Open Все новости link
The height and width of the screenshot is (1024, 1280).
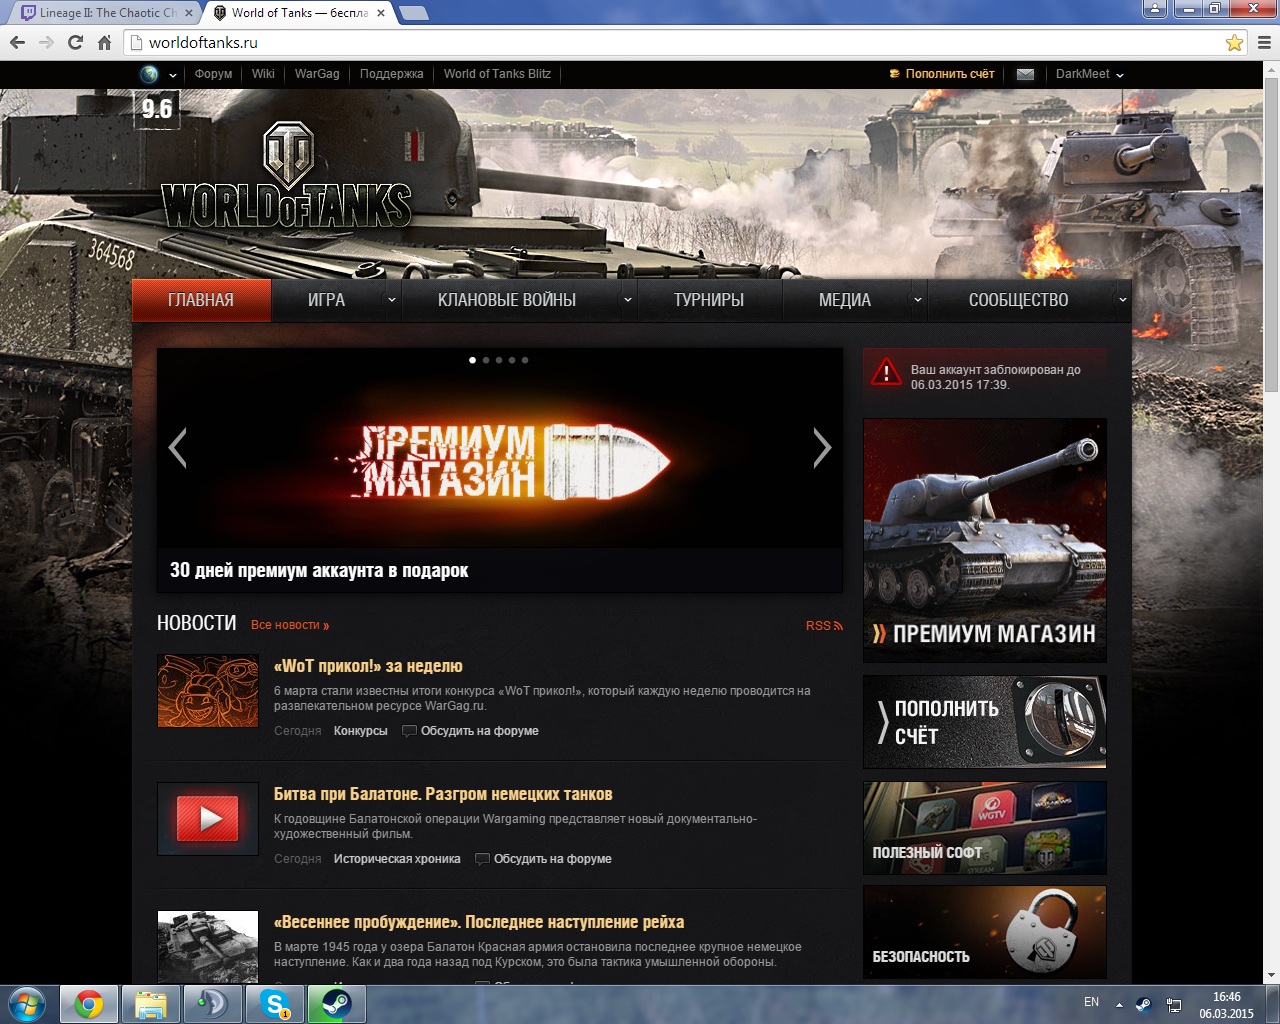(x=290, y=625)
